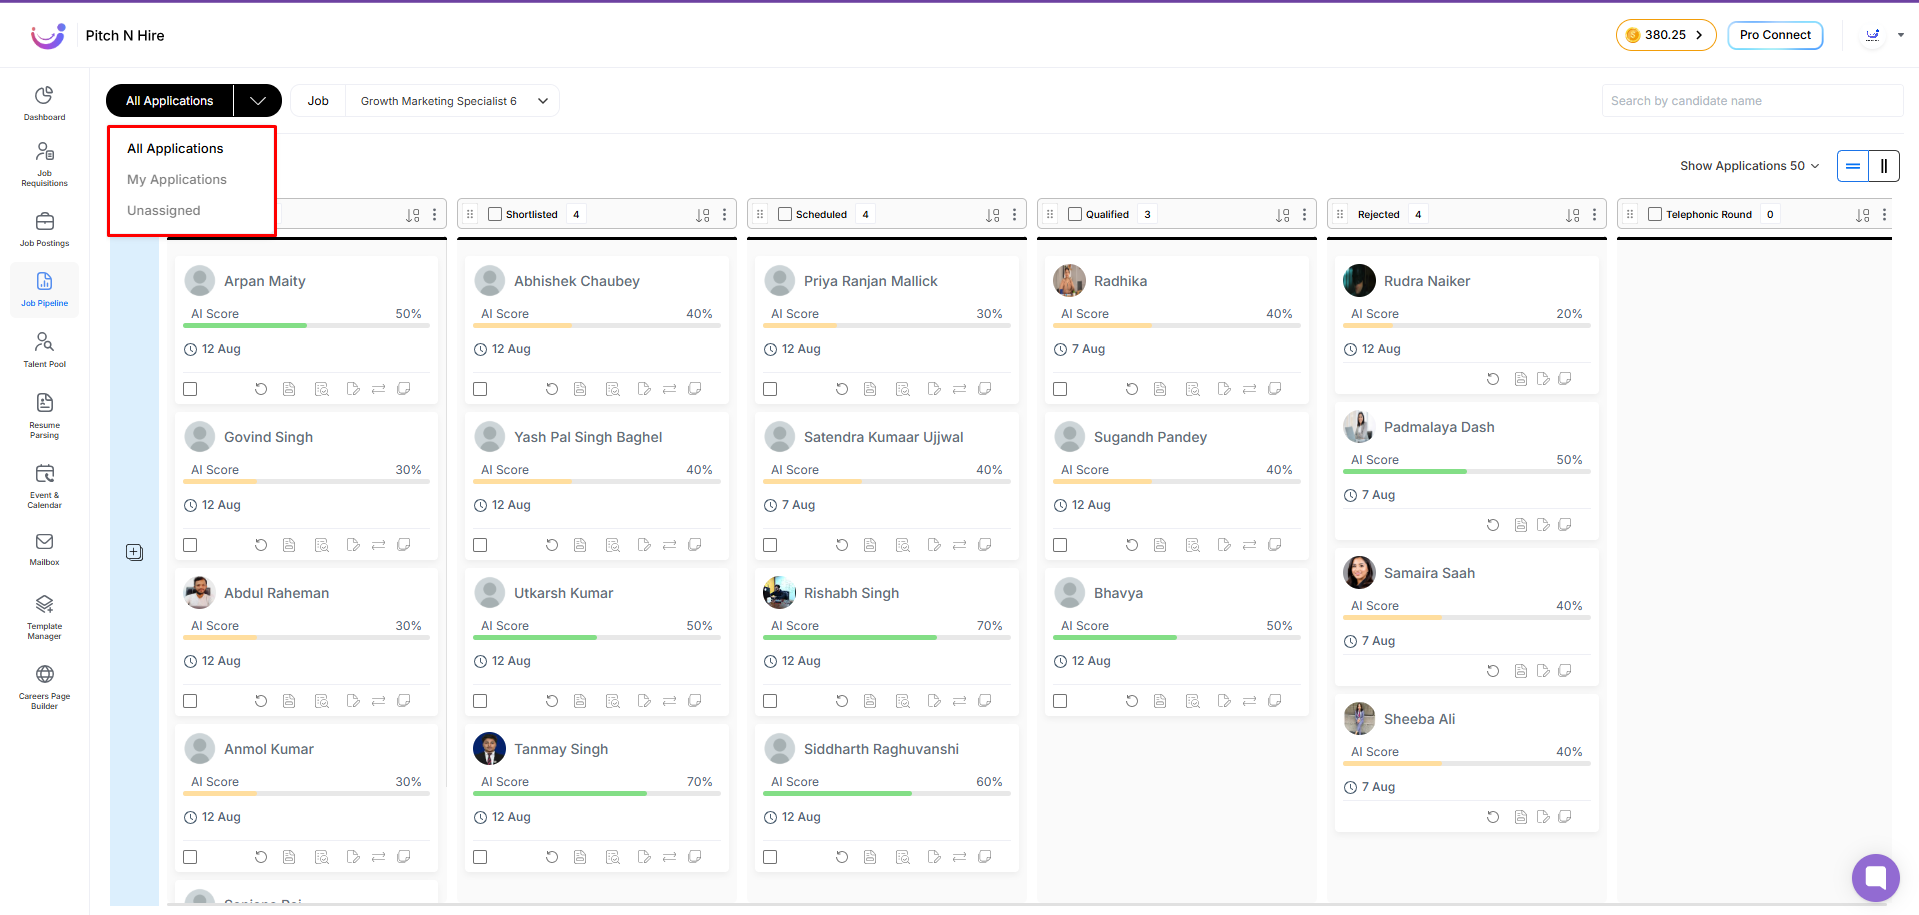Open Show Applications 50 dropdown
Viewport: 1919px width, 915px height.
[x=1749, y=166]
